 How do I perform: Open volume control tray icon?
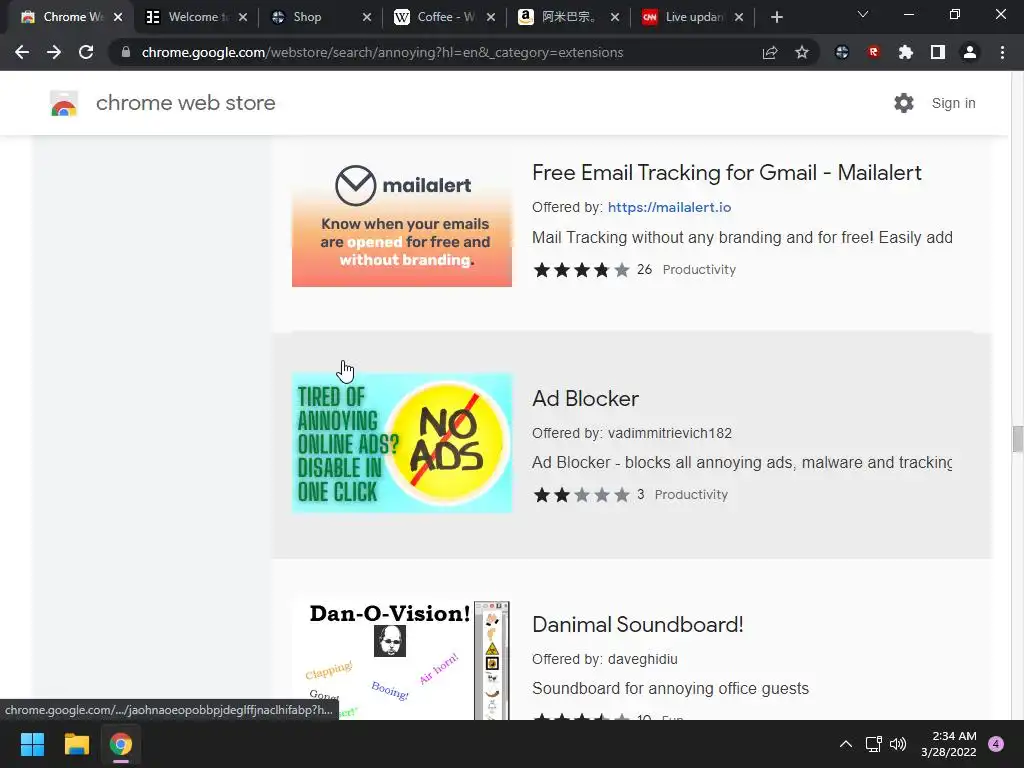coord(898,744)
